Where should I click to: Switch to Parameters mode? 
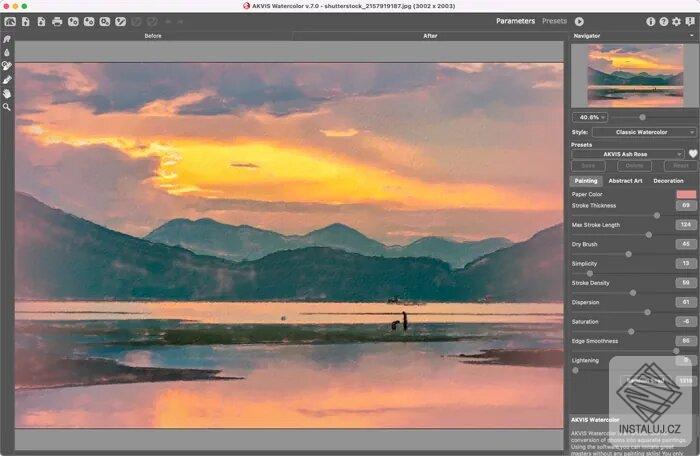click(515, 21)
